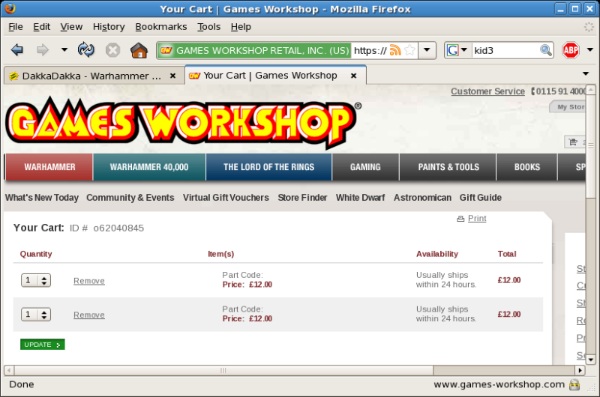Open the Books navigation tab
Image resolution: width=600 pixels, height=397 pixels.
[x=527, y=167]
